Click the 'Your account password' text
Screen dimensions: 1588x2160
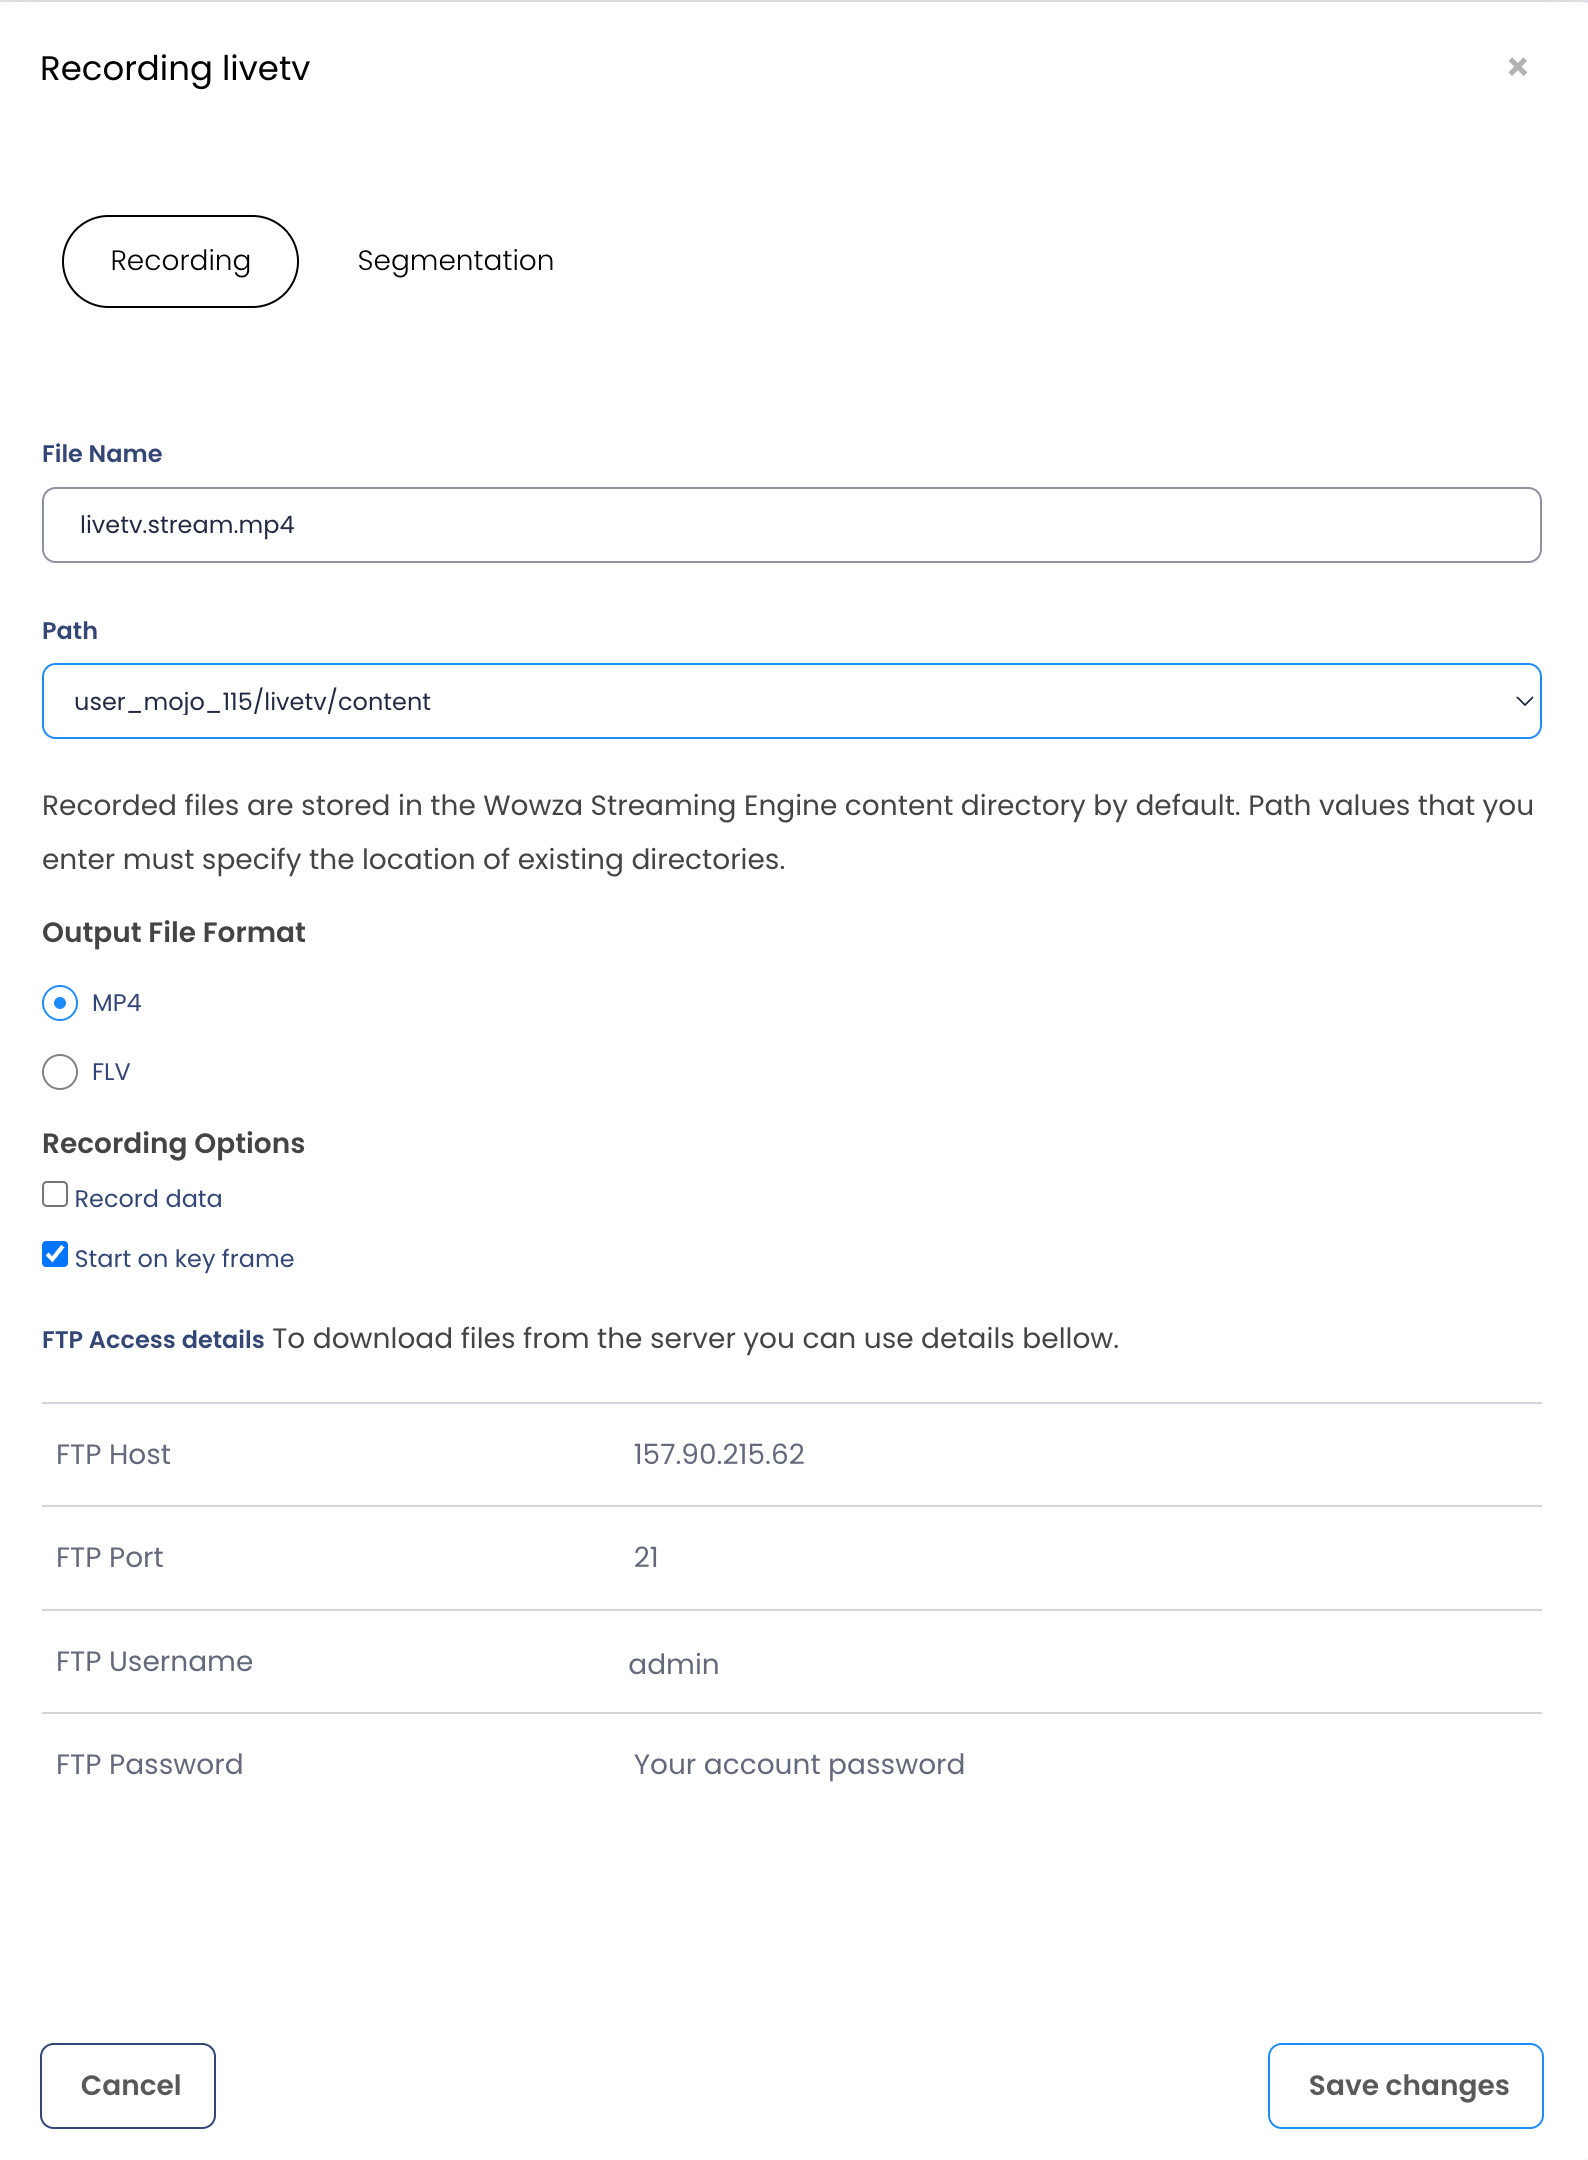[798, 1764]
